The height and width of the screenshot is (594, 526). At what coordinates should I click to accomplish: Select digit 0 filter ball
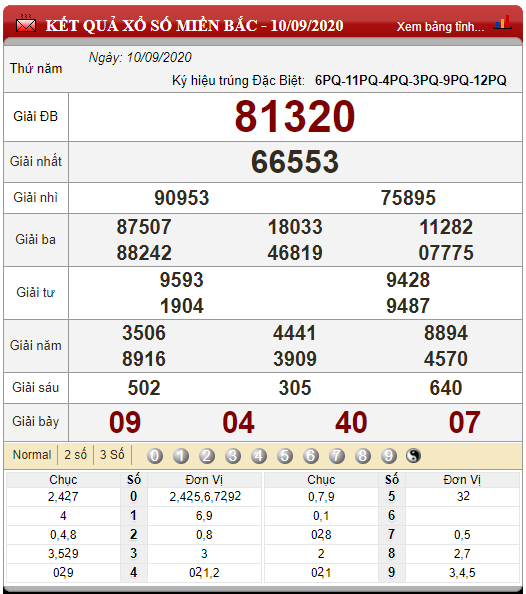(155, 456)
